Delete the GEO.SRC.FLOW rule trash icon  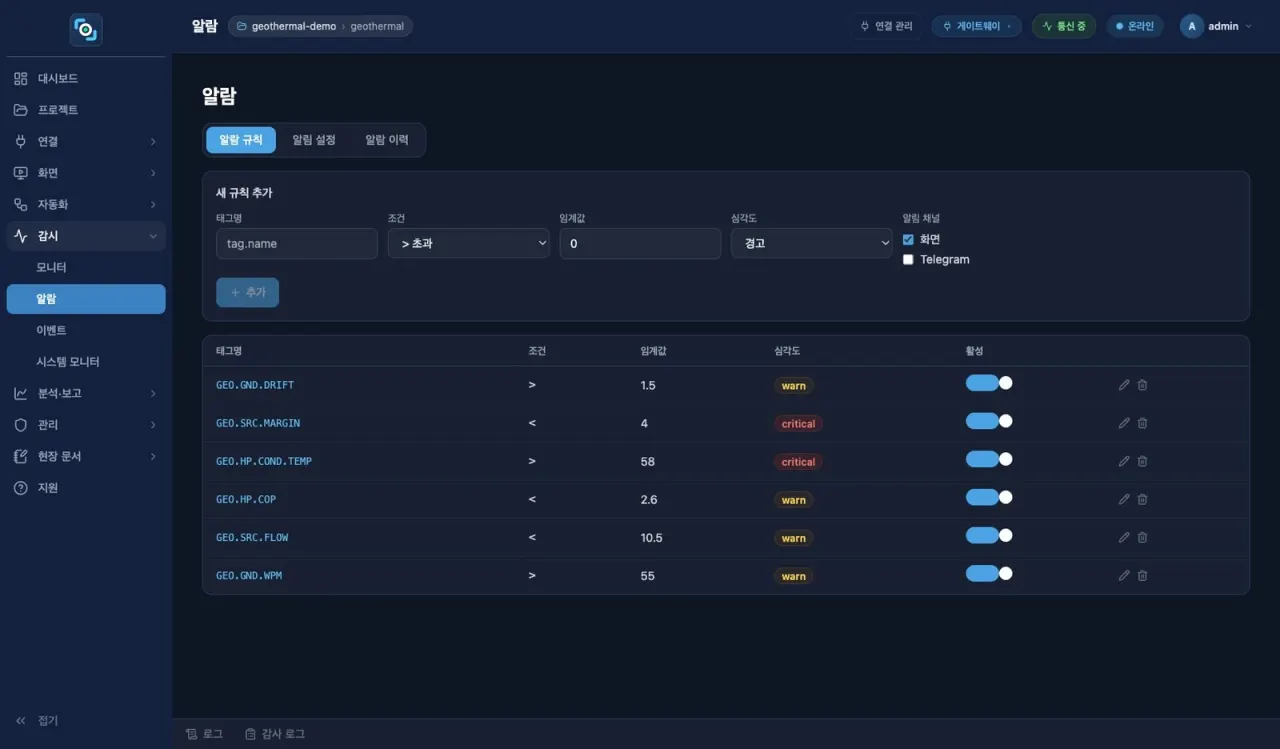tap(1142, 537)
